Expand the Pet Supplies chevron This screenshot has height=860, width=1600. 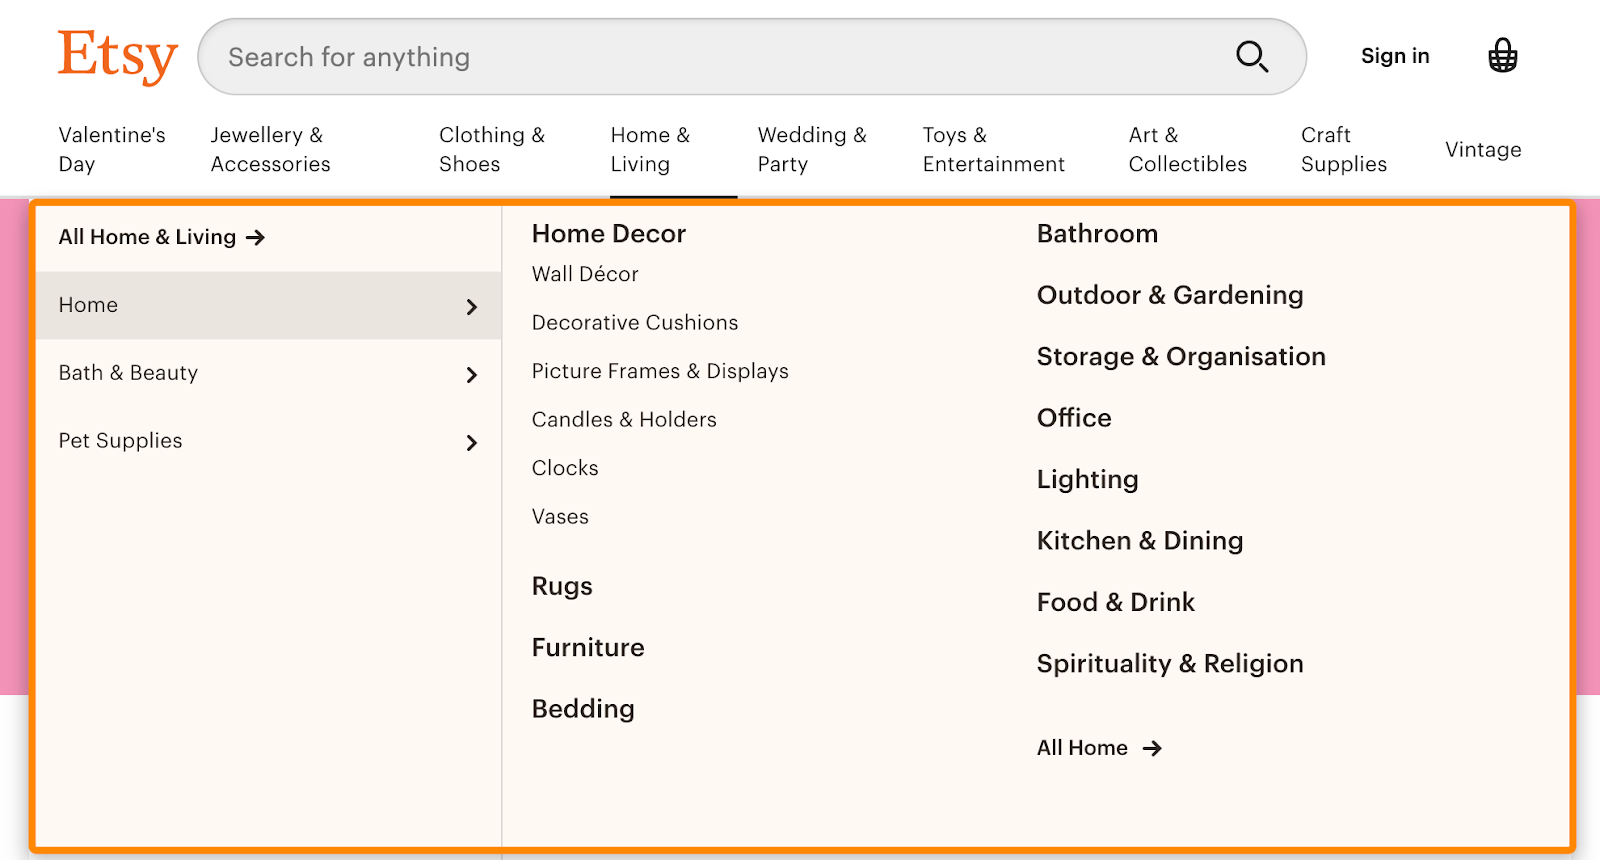click(x=472, y=443)
